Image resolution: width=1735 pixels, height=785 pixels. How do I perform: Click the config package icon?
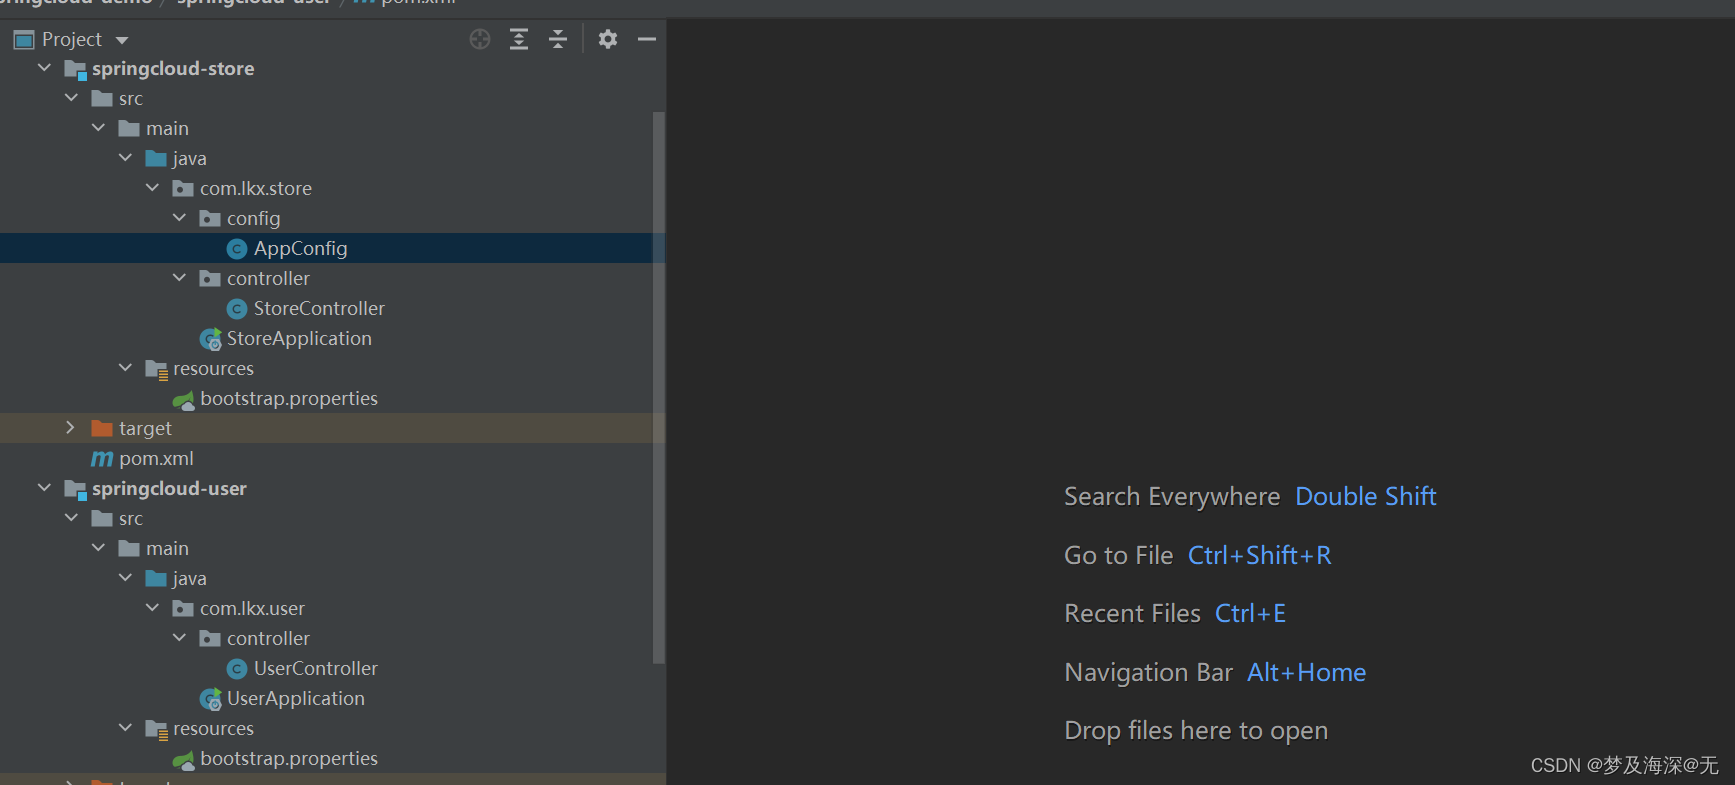[x=210, y=218]
